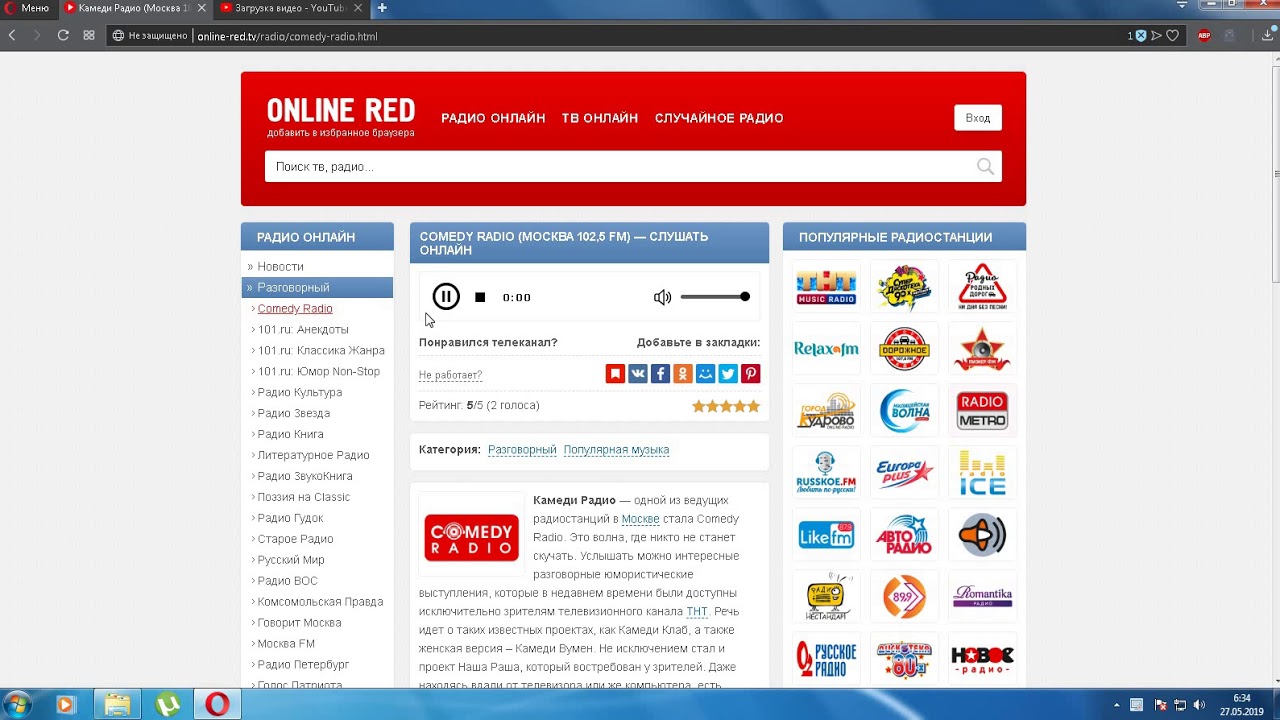
Task: Open the Новости sidebar category
Action: click(280, 267)
